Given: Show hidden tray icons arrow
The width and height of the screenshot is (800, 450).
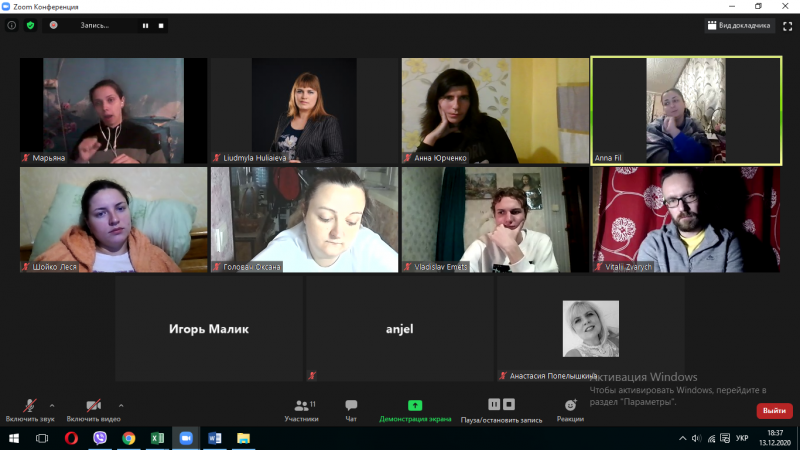Looking at the screenshot, I should tap(682, 438).
